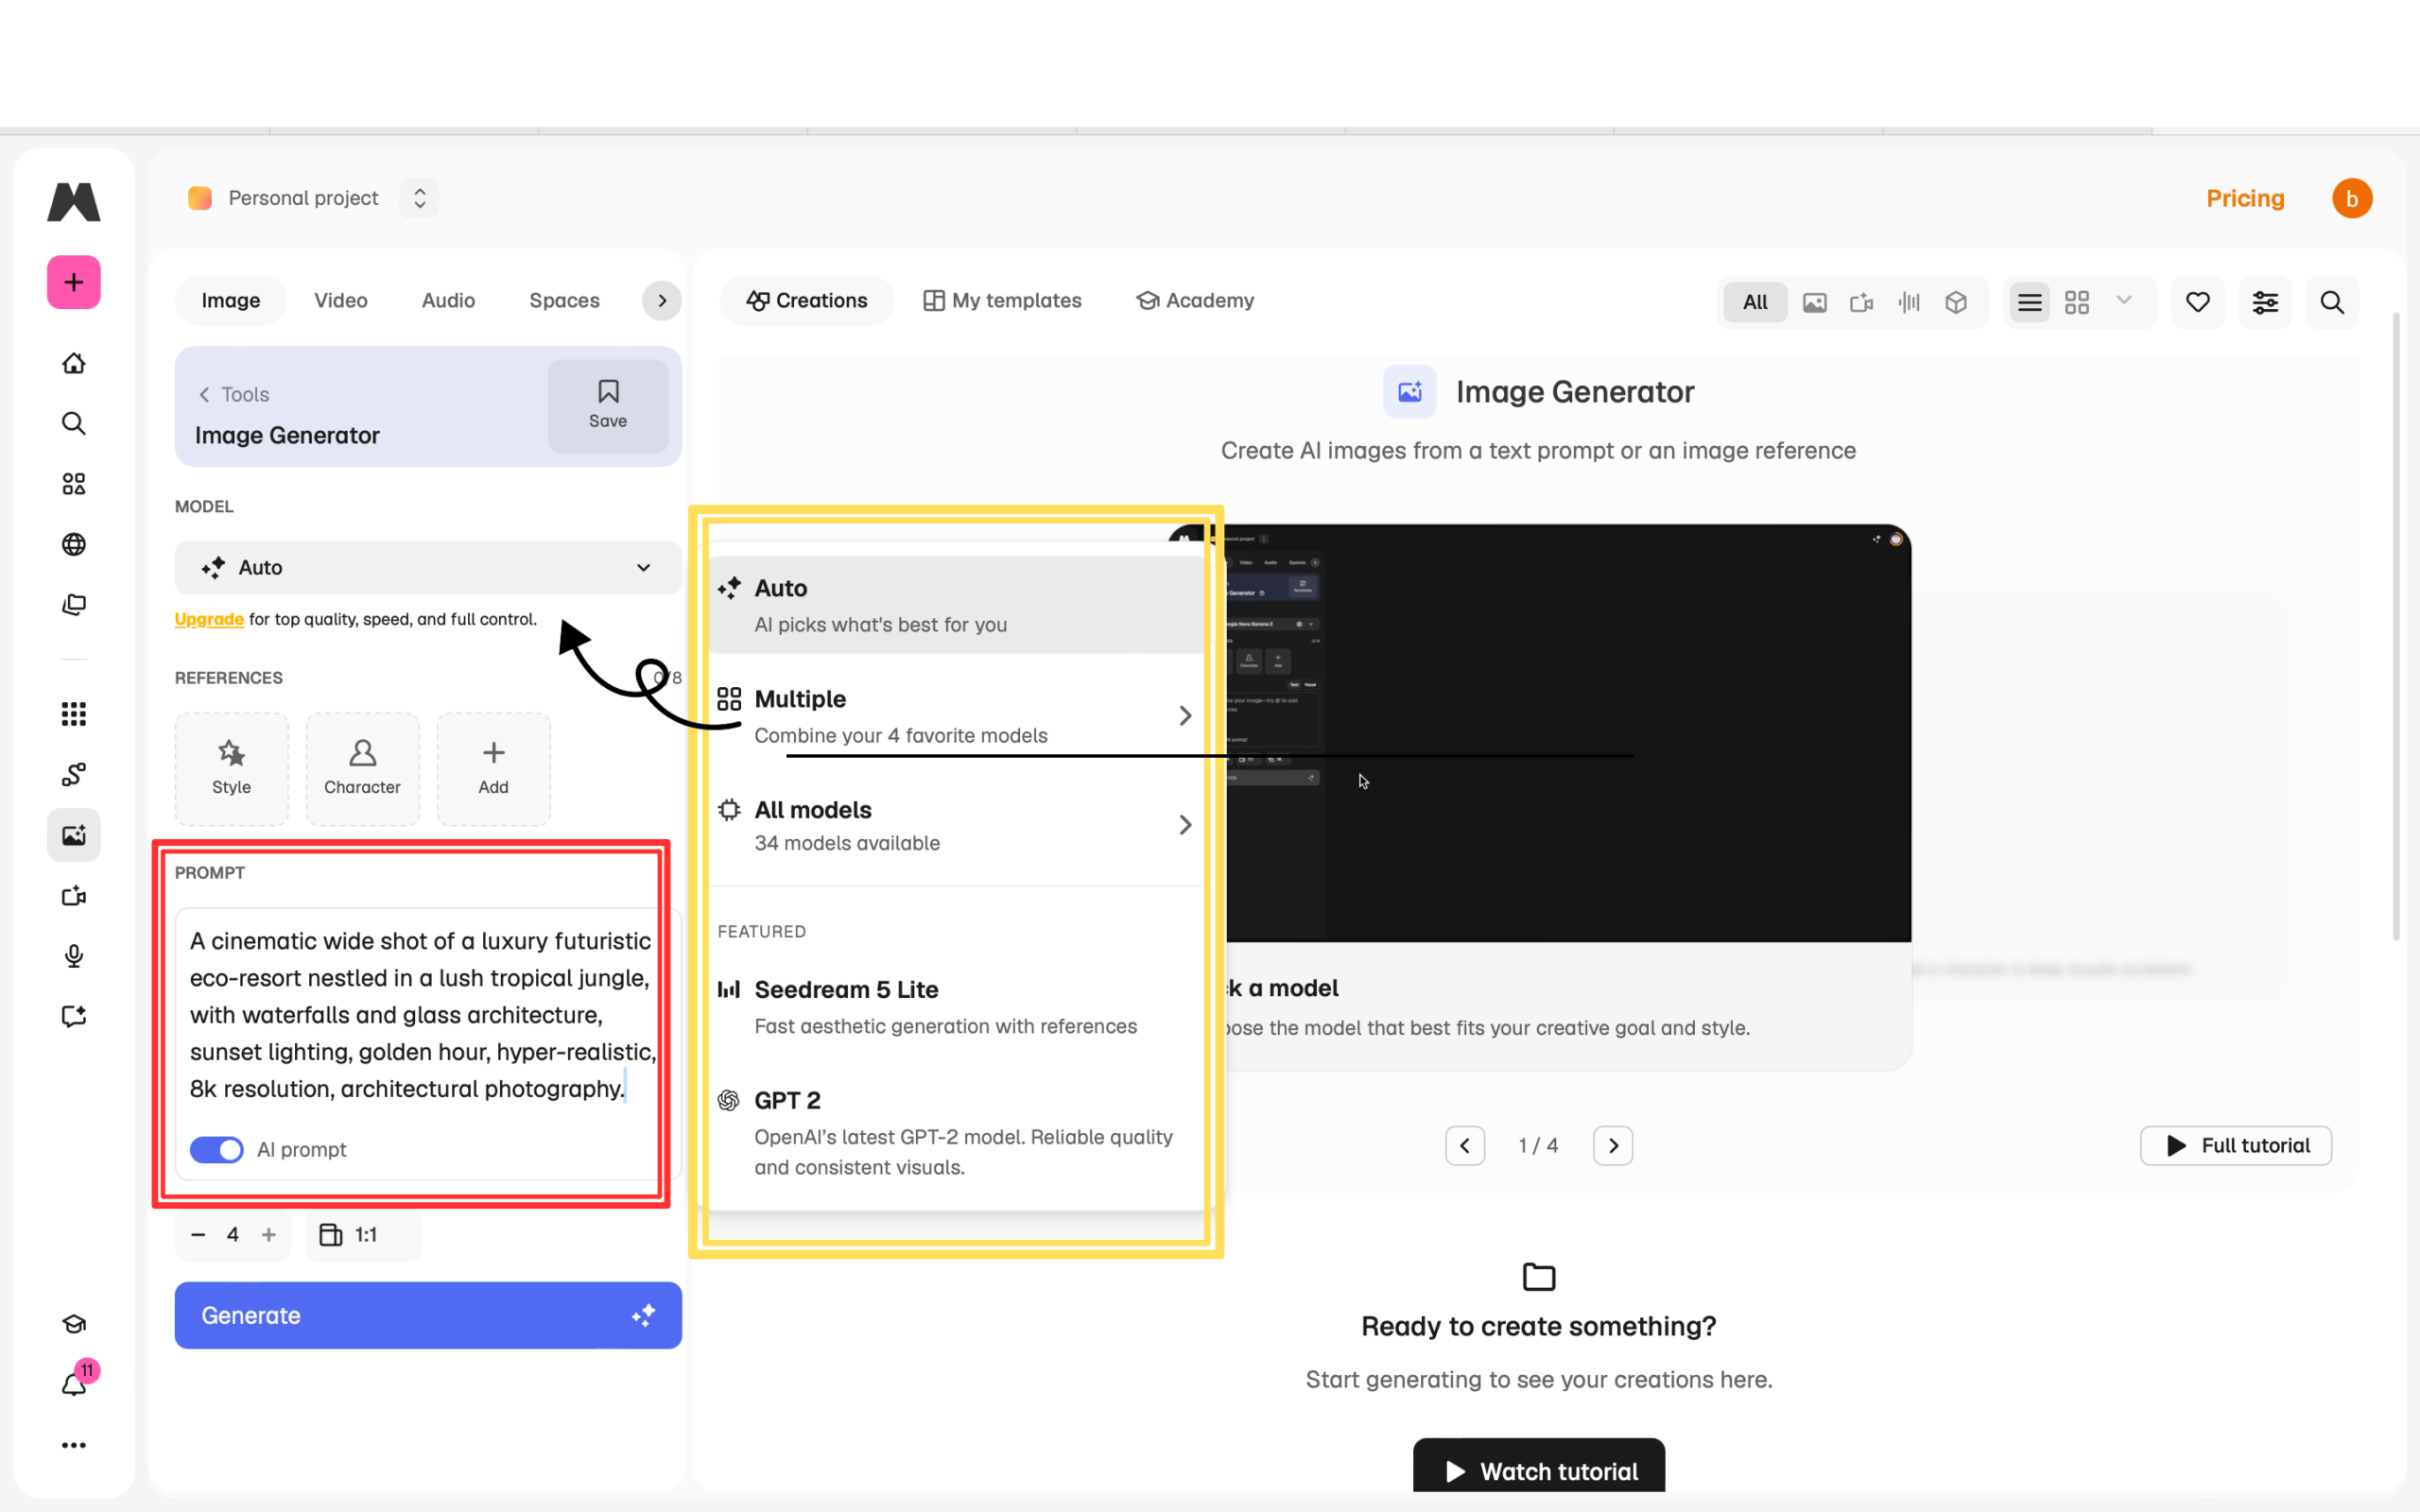Open creations search magnifier icon
The image size is (2420, 1512).
[x=2332, y=302]
